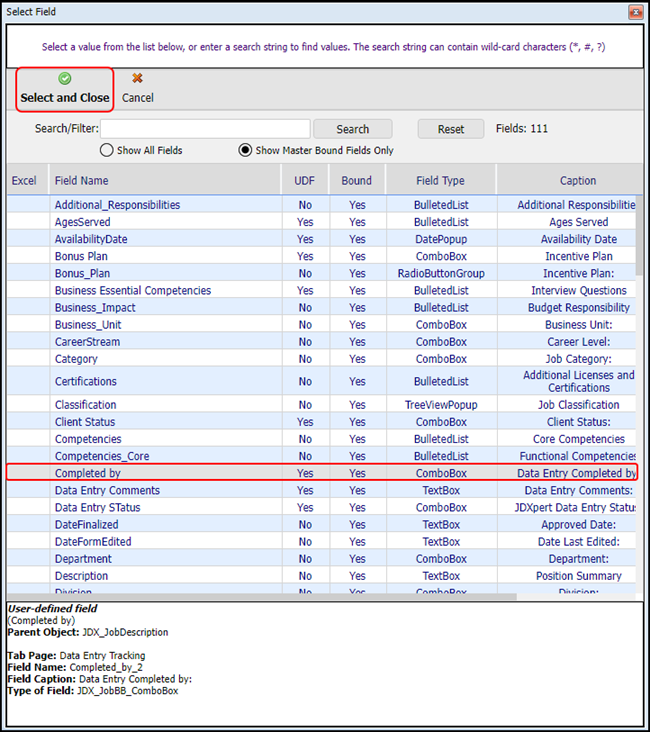Select the AvailabilityDate field row
This screenshot has width=650, height=732.
click(x=321, y=239)
